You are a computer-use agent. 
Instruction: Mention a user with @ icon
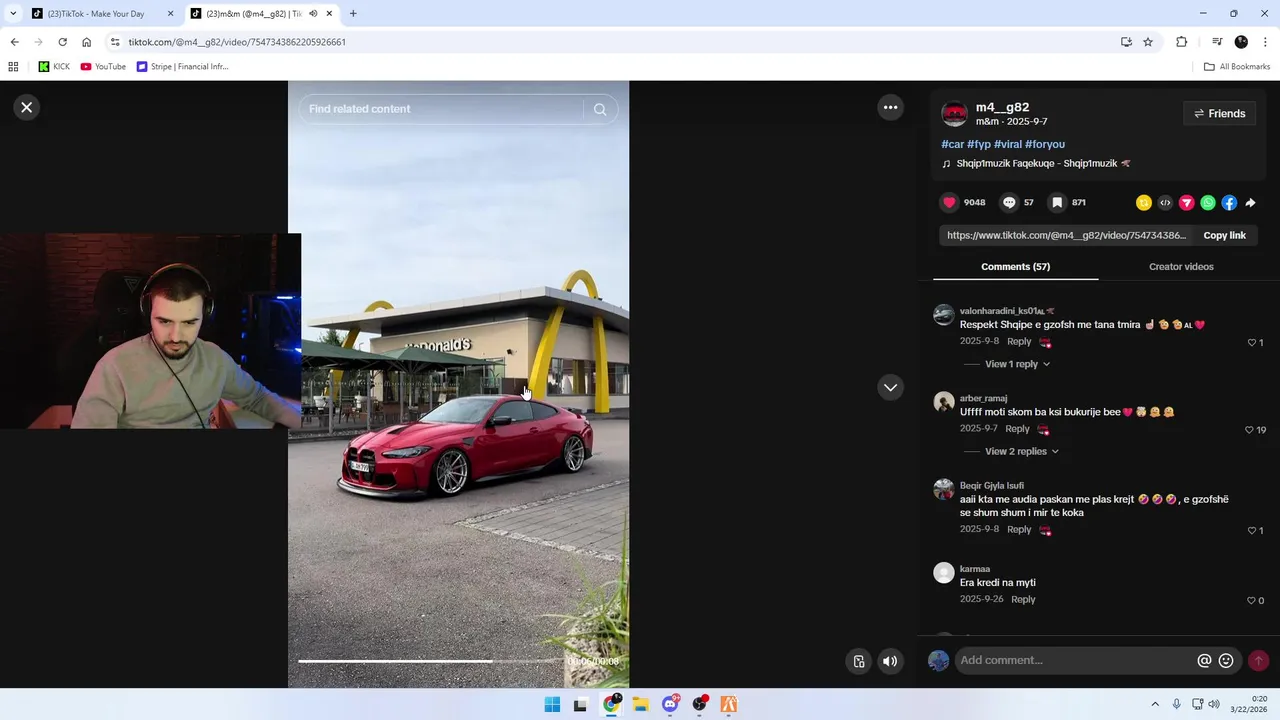tap(1204, 661)
